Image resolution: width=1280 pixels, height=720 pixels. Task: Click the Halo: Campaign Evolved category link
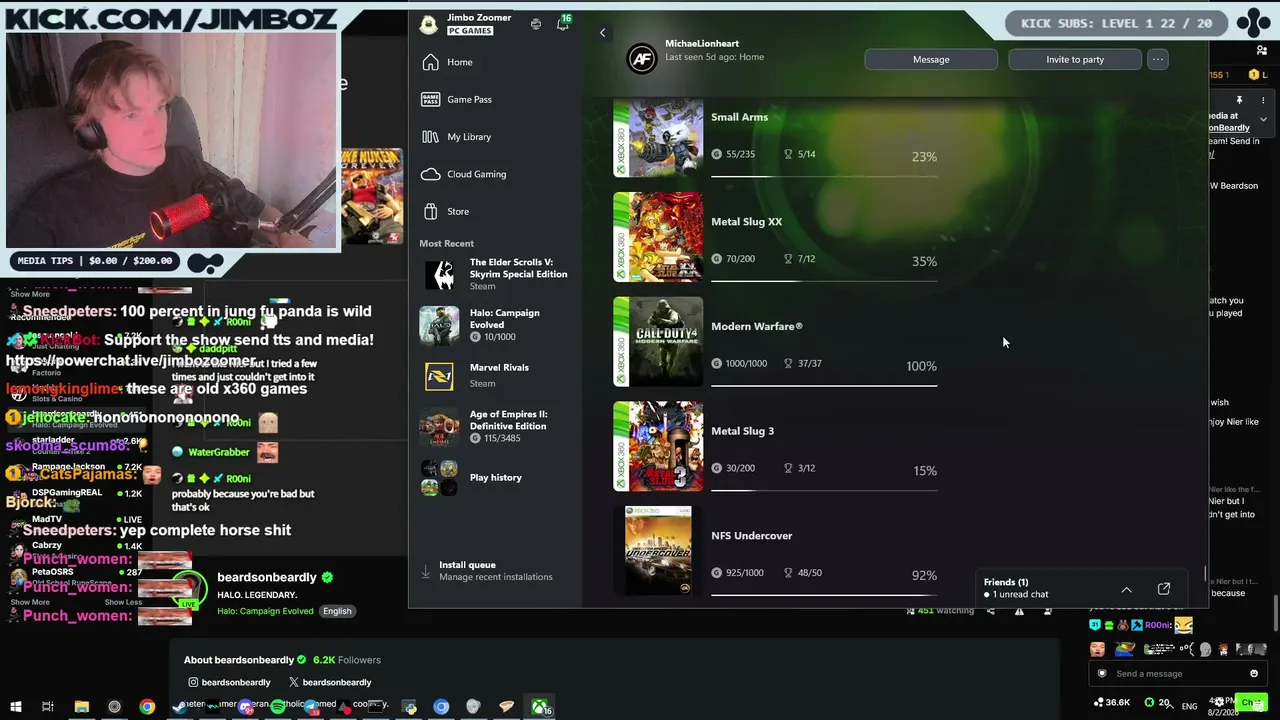pyautogui.click(x=265, y=611)
